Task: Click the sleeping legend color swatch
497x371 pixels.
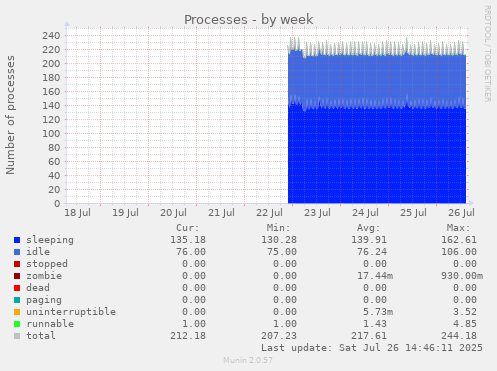Action: click(x=17, y=240)
